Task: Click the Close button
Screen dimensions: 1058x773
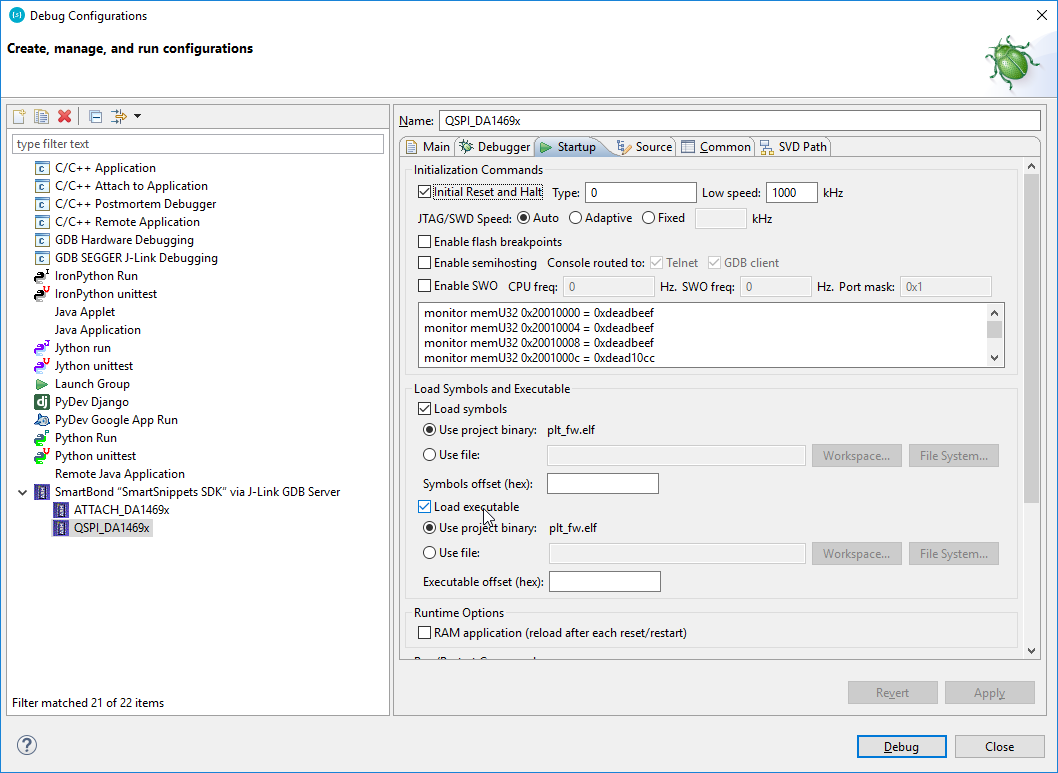Action: coord(999,747)
